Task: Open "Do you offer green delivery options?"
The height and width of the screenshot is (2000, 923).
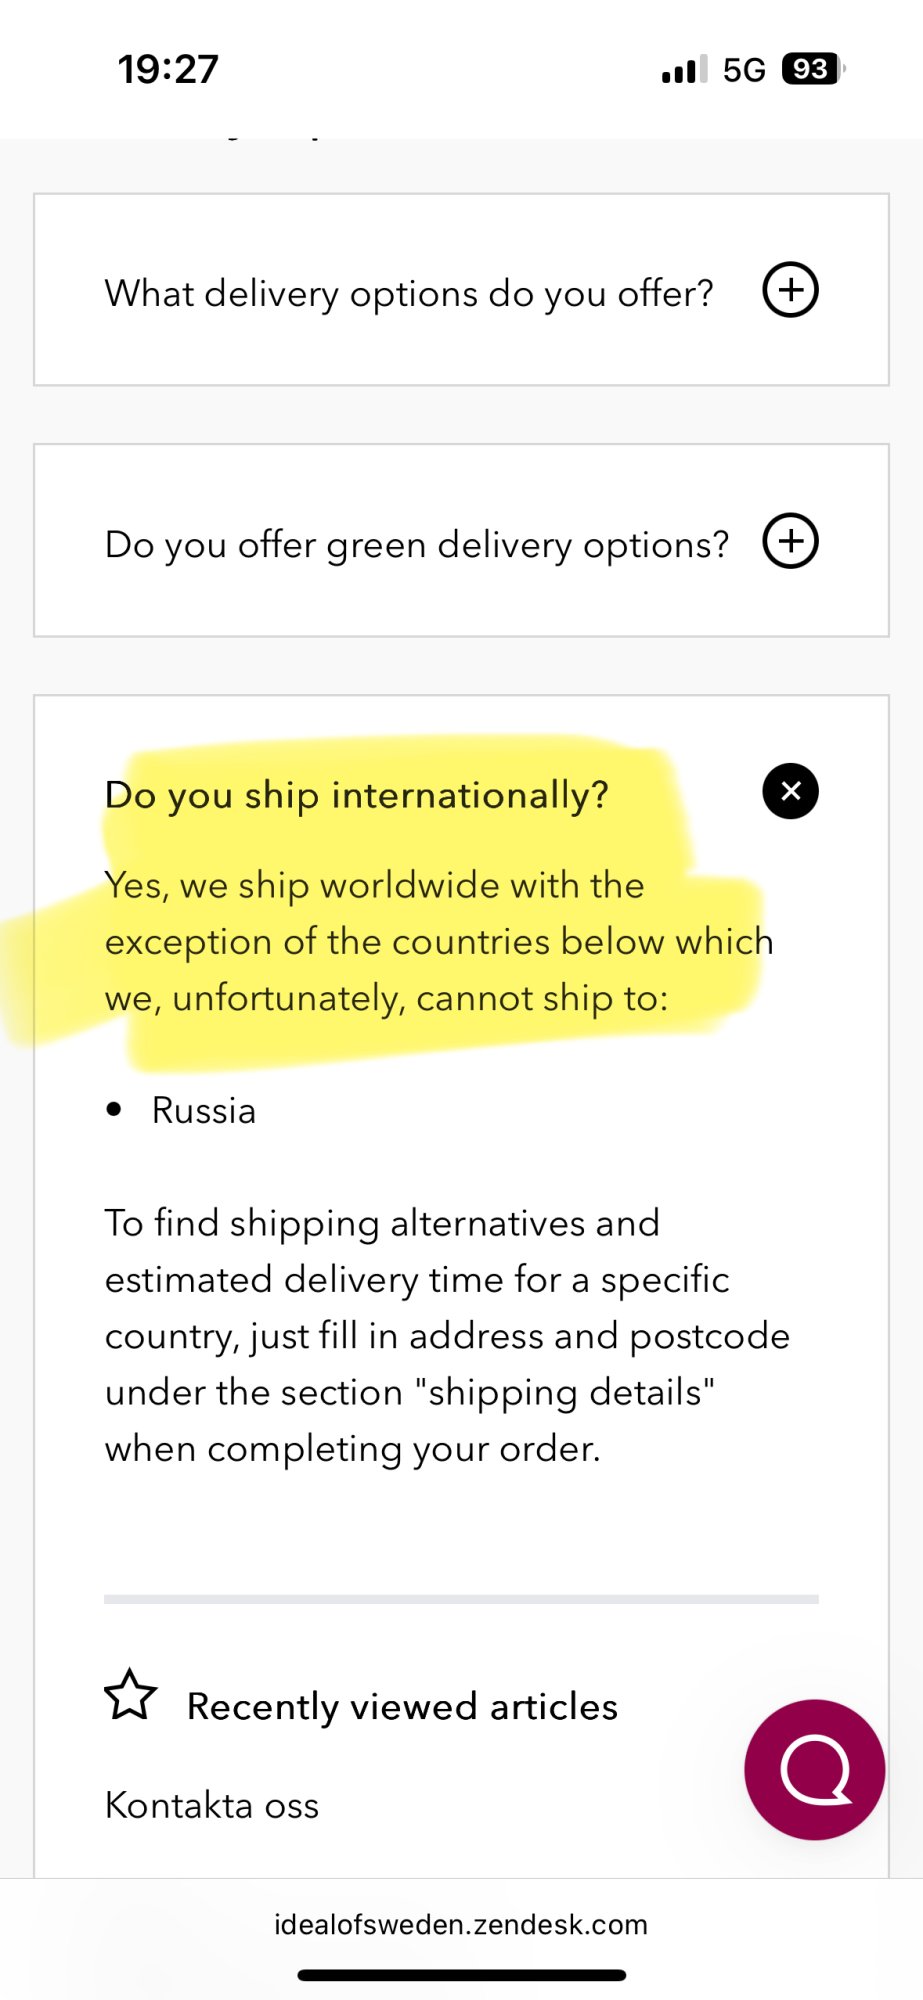Action: (416, 545)
